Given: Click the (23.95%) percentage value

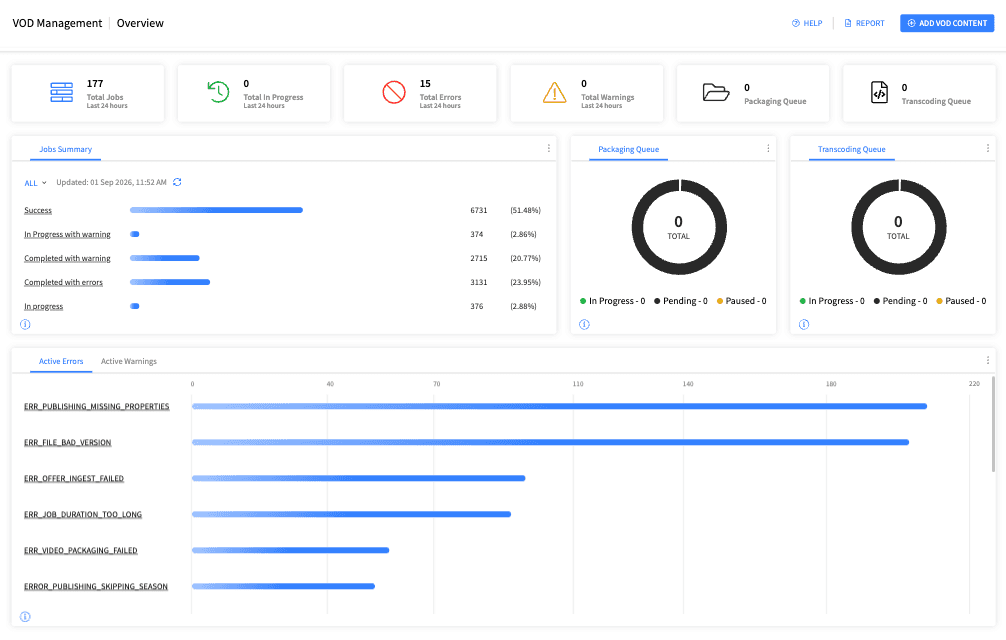Looking at the screenshot, I should coord(525,282).
